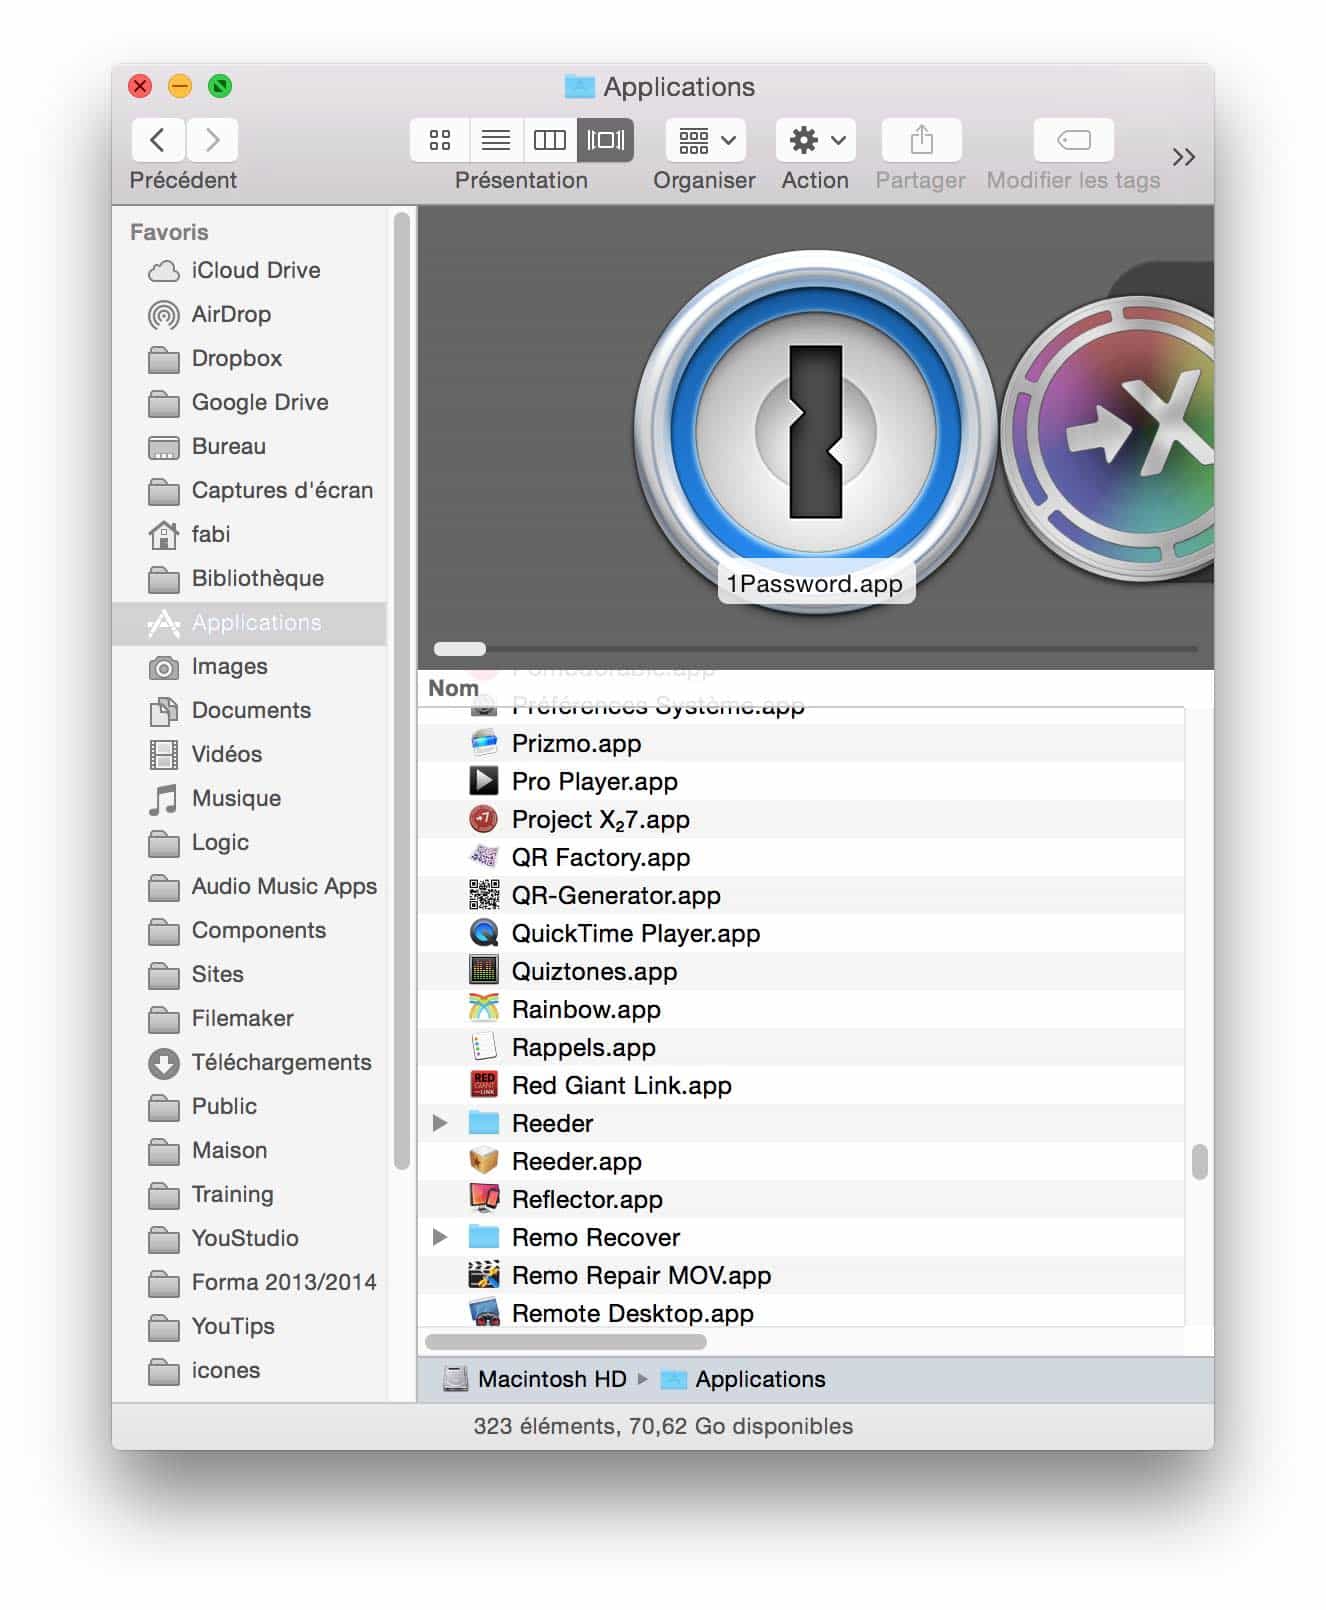Click Macintosh HD in path bar
Image resolution: width=1326 pixels, height=1610 pixels.
coord(535,1379)
